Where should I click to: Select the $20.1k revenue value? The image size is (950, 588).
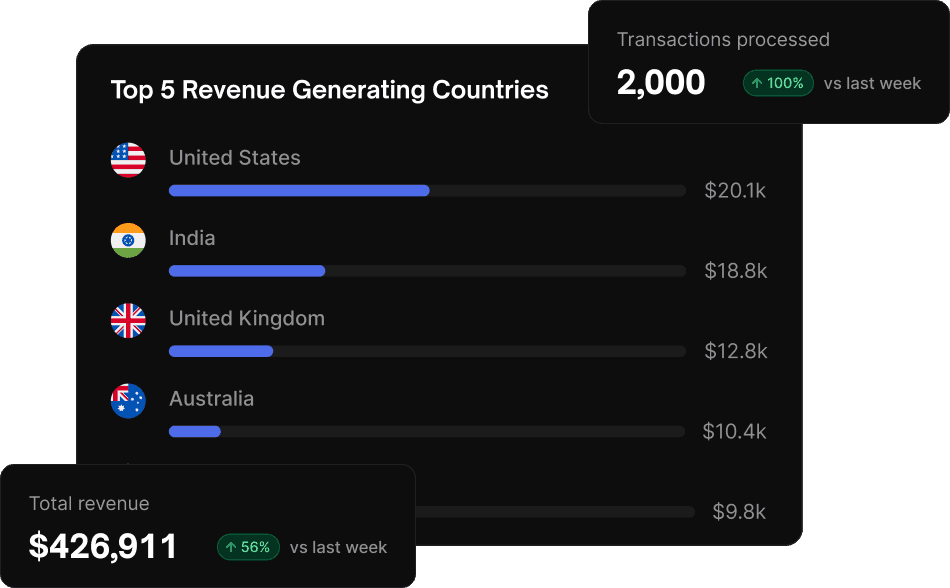point(735,191)
